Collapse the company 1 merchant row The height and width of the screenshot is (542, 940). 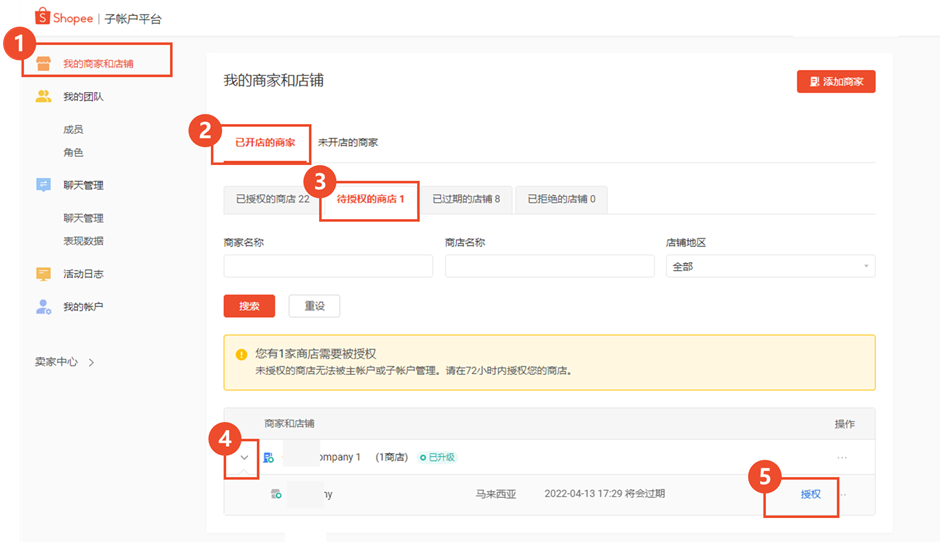pyautogui.click(x=243, y=458)
